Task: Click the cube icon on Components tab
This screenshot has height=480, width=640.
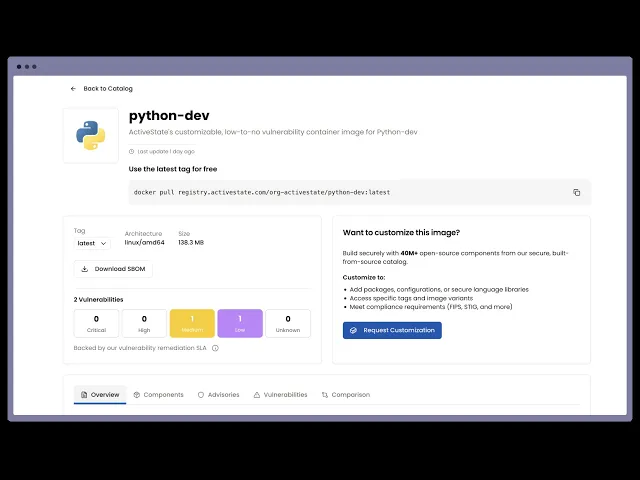Action: click(137, 395)
